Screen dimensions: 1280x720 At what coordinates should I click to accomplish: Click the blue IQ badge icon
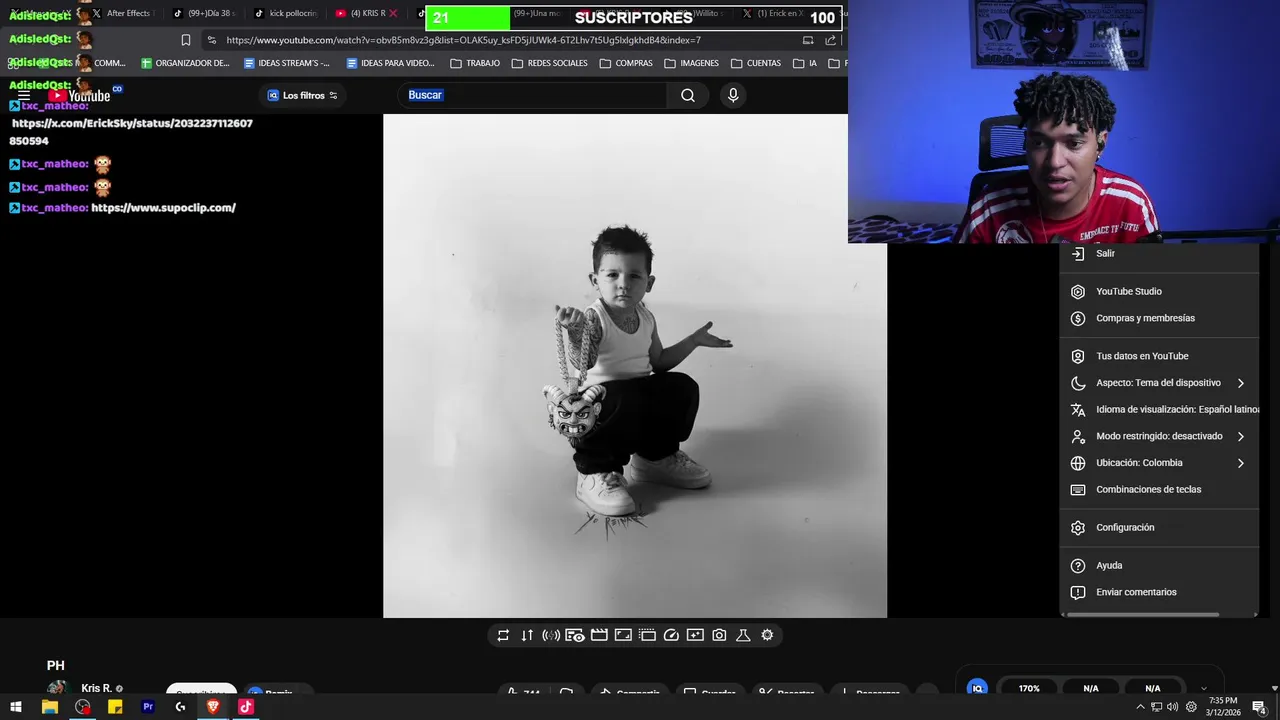977,688
